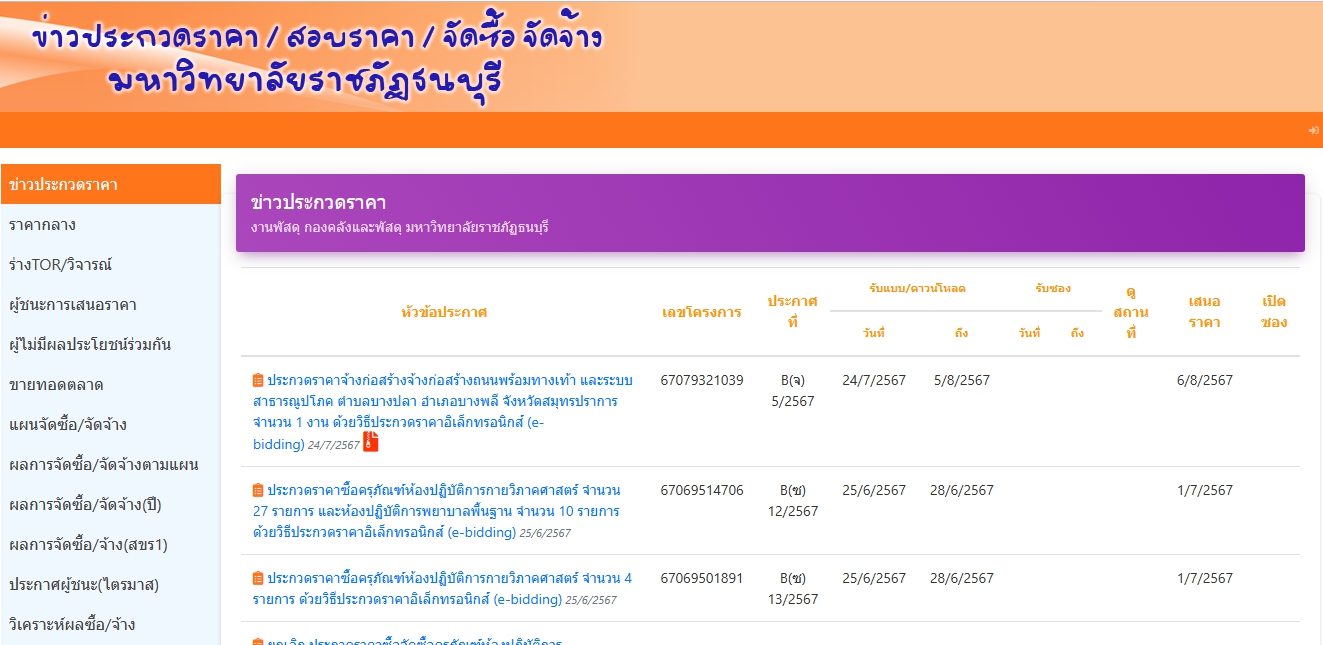Click project number 67069514706
The width and height of the screenshot is (1323, 645).
[702, 490]
